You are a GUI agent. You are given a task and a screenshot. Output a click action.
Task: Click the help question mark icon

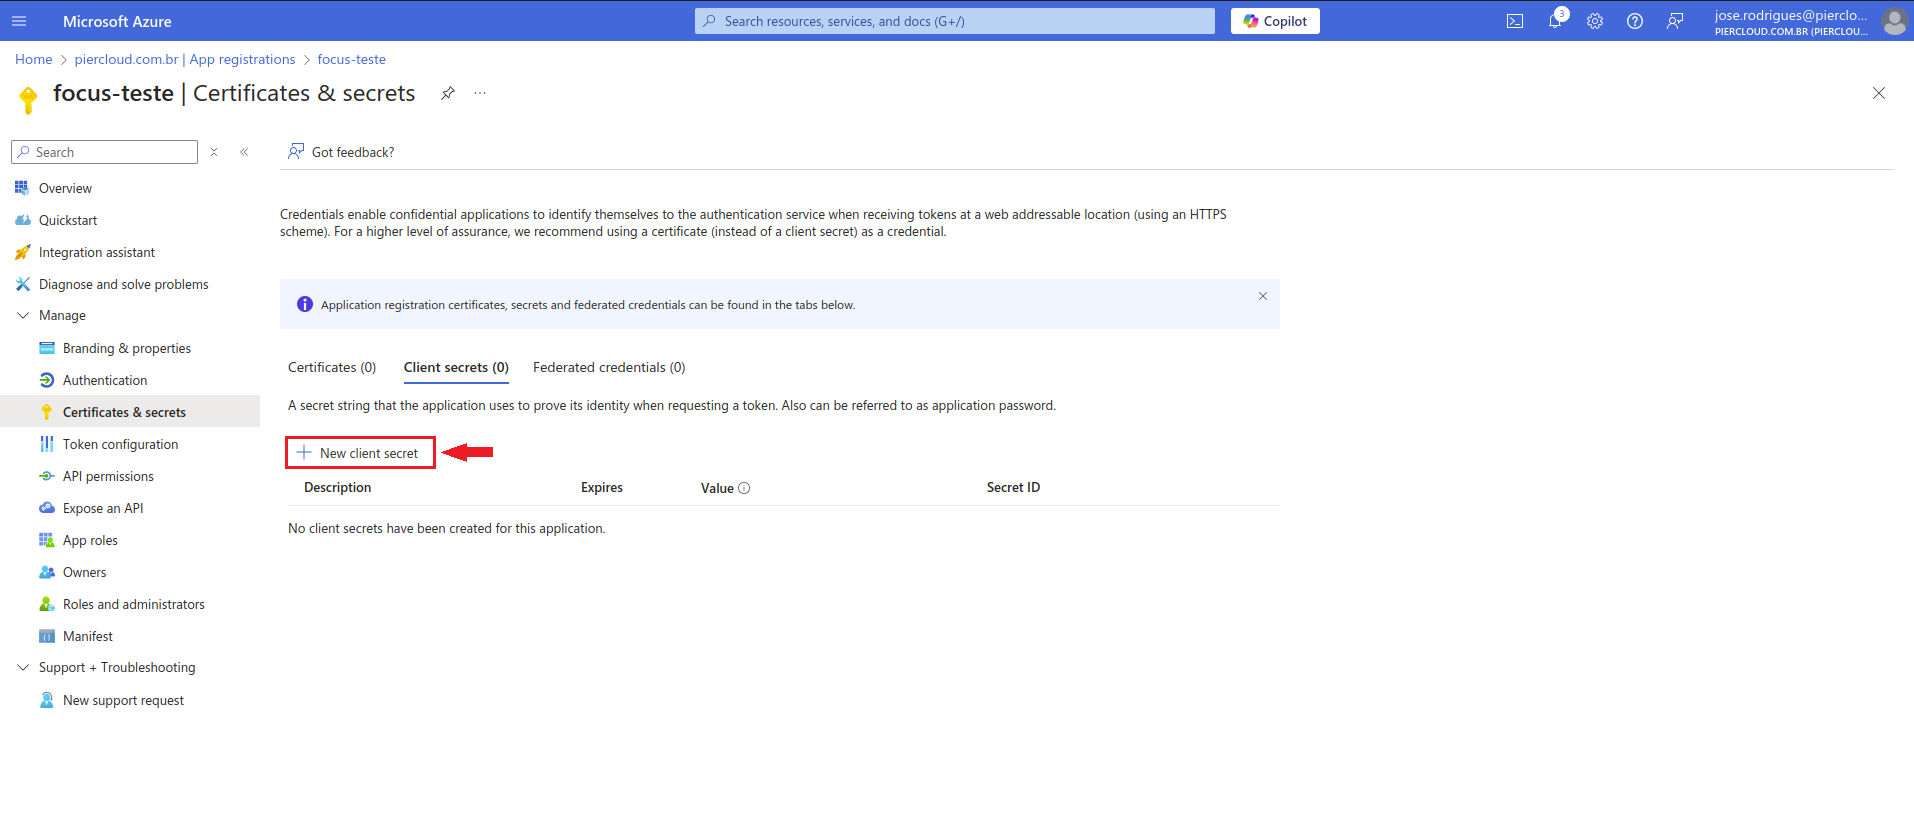pos(1635,21)
